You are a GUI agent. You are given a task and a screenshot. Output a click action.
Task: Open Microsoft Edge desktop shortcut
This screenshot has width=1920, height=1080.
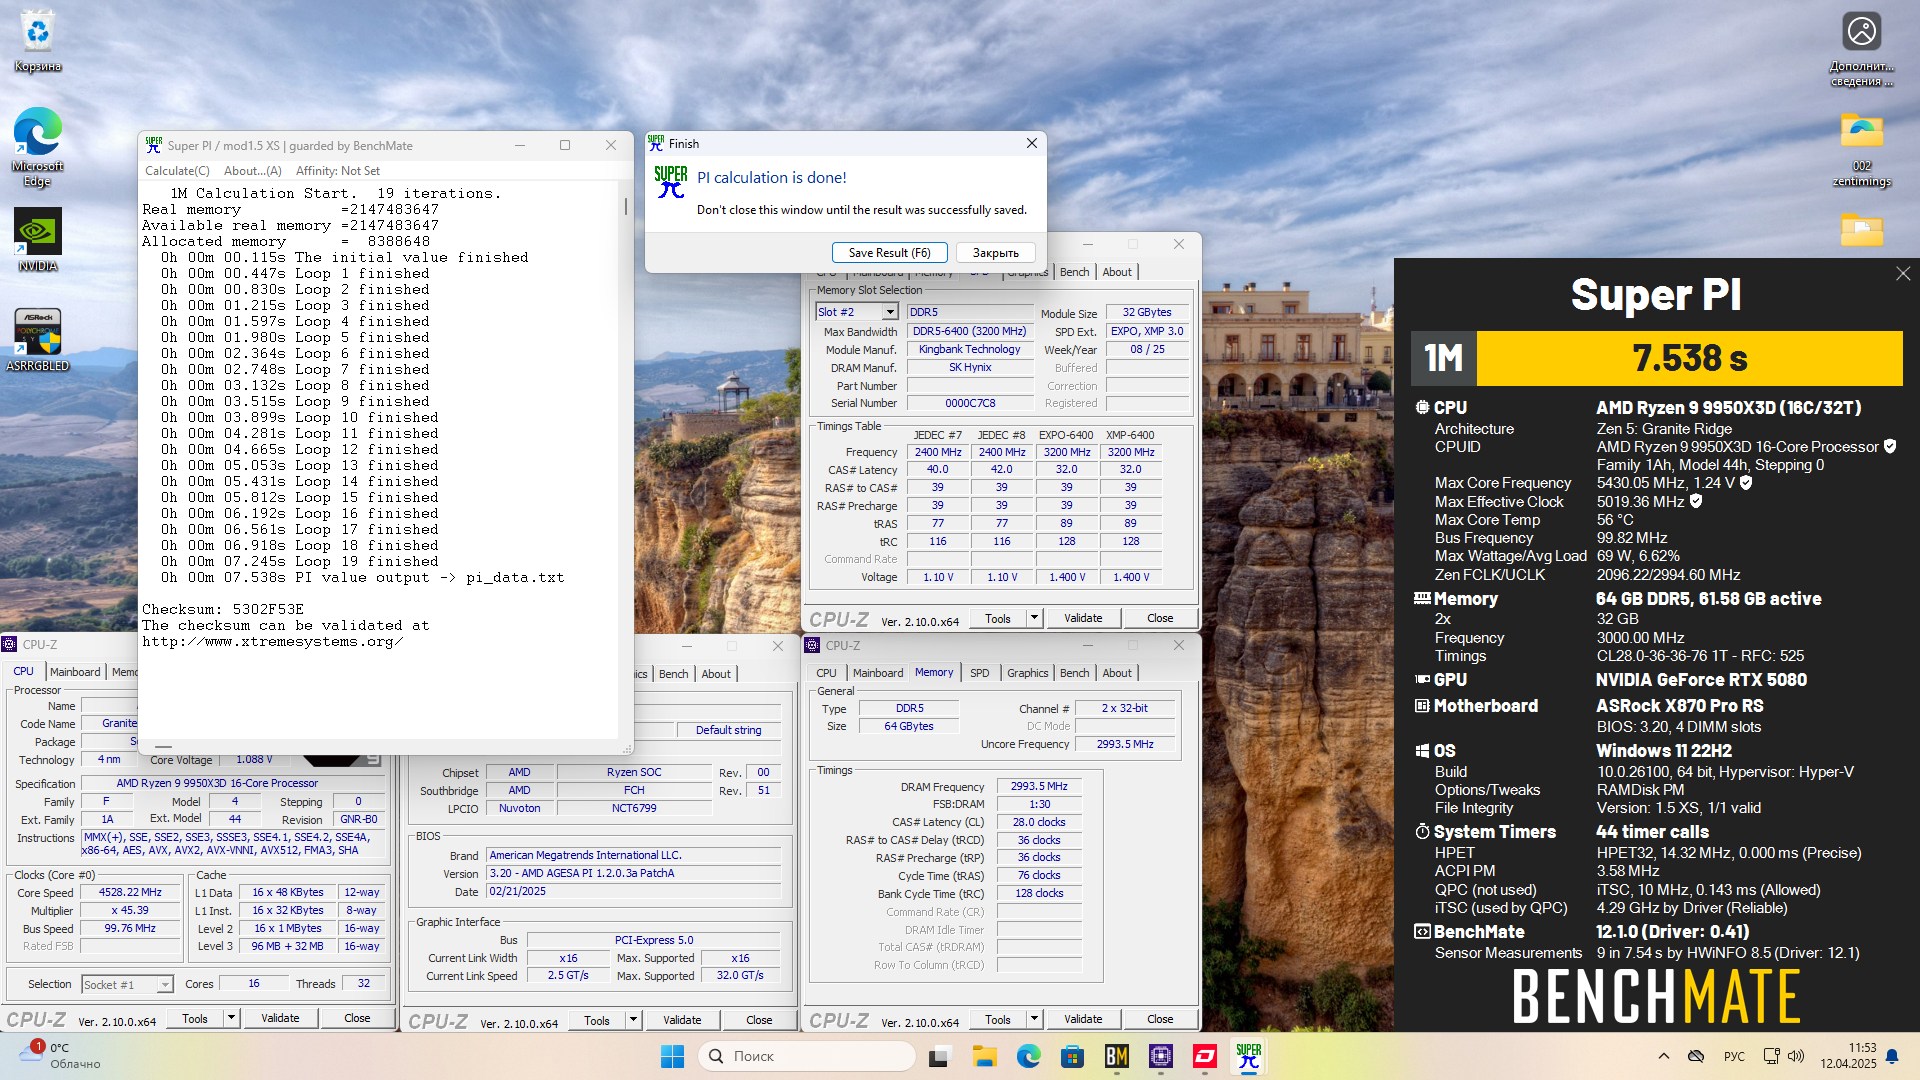(x=38, y=147)
